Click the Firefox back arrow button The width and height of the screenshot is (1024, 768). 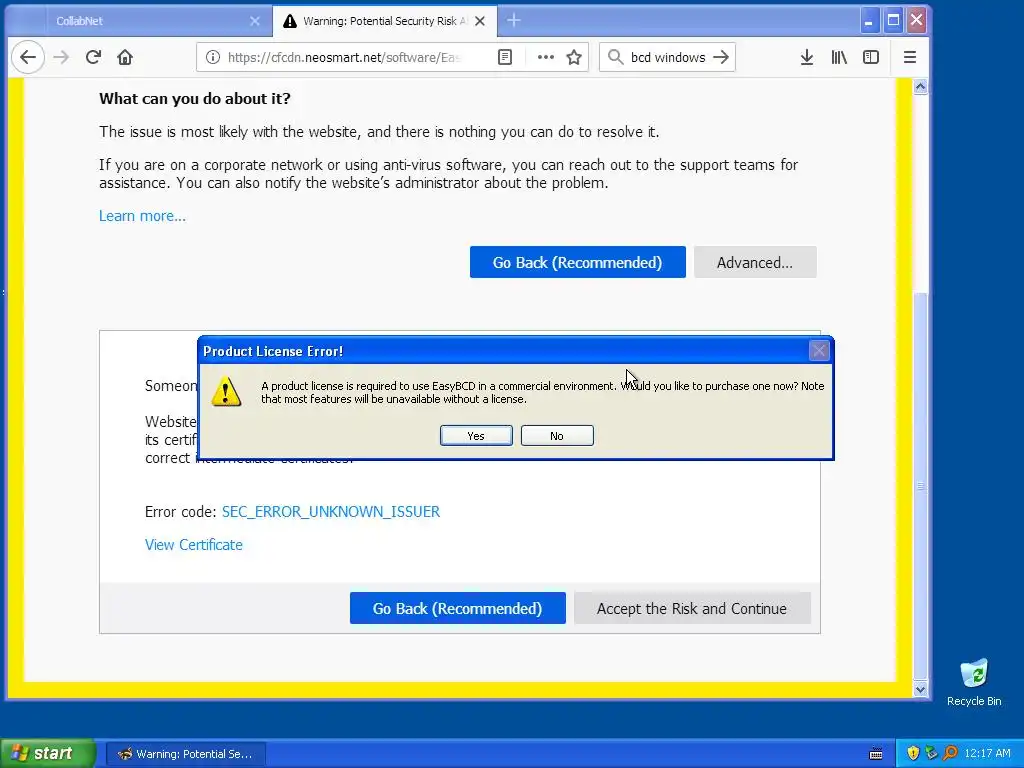pyautogui.click(x=28, y=57)
